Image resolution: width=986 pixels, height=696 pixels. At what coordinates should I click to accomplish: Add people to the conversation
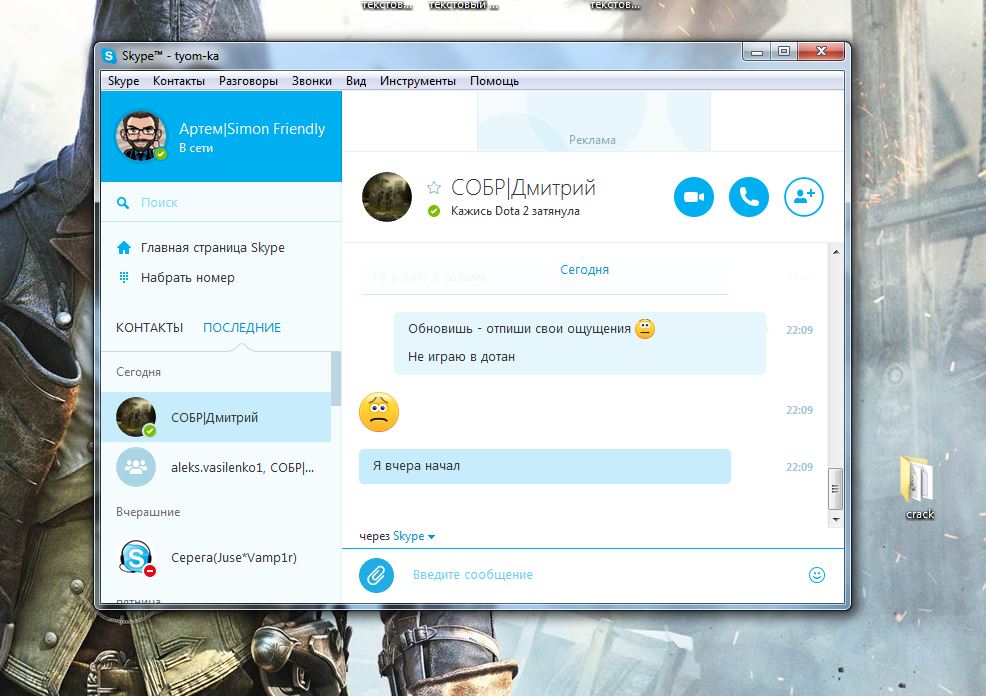(x=804, y=197)
